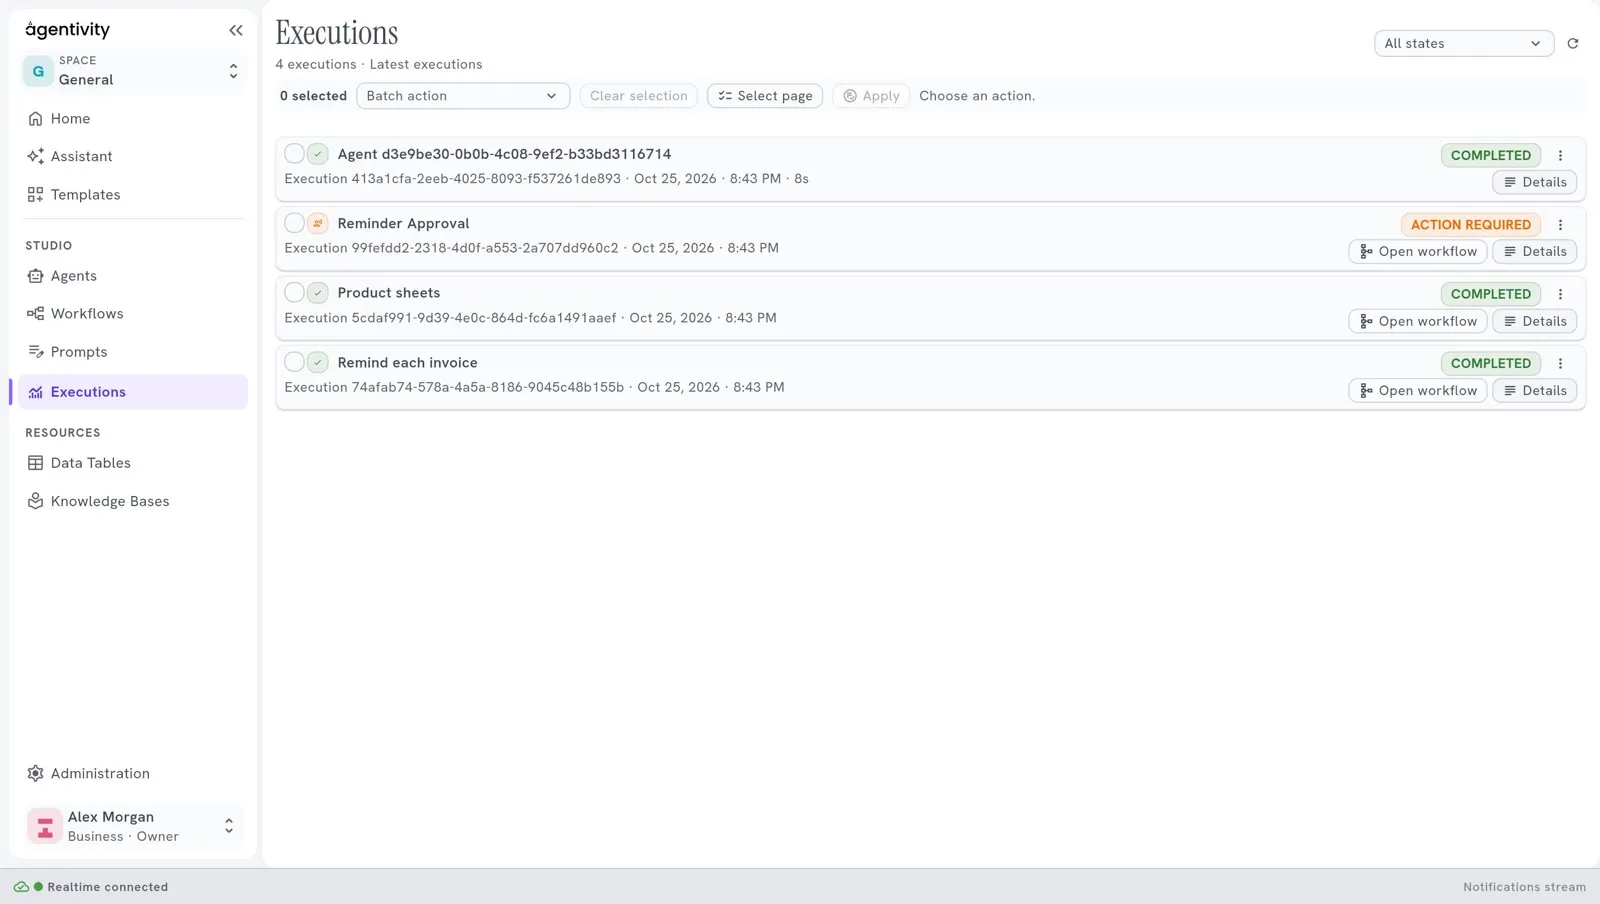Viewport: 1600px width, 904px height.
Task: Select the Reminder Approval execution checkbox
Action: coord(294,223)
